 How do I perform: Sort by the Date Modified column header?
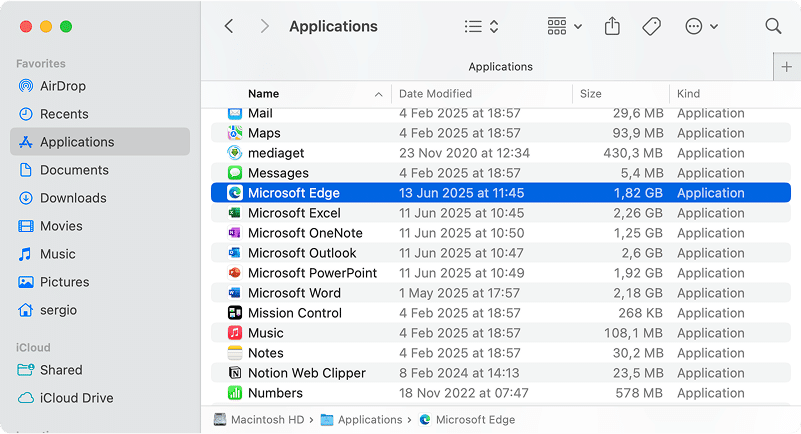pyautogui.click(x=435, y=93)
